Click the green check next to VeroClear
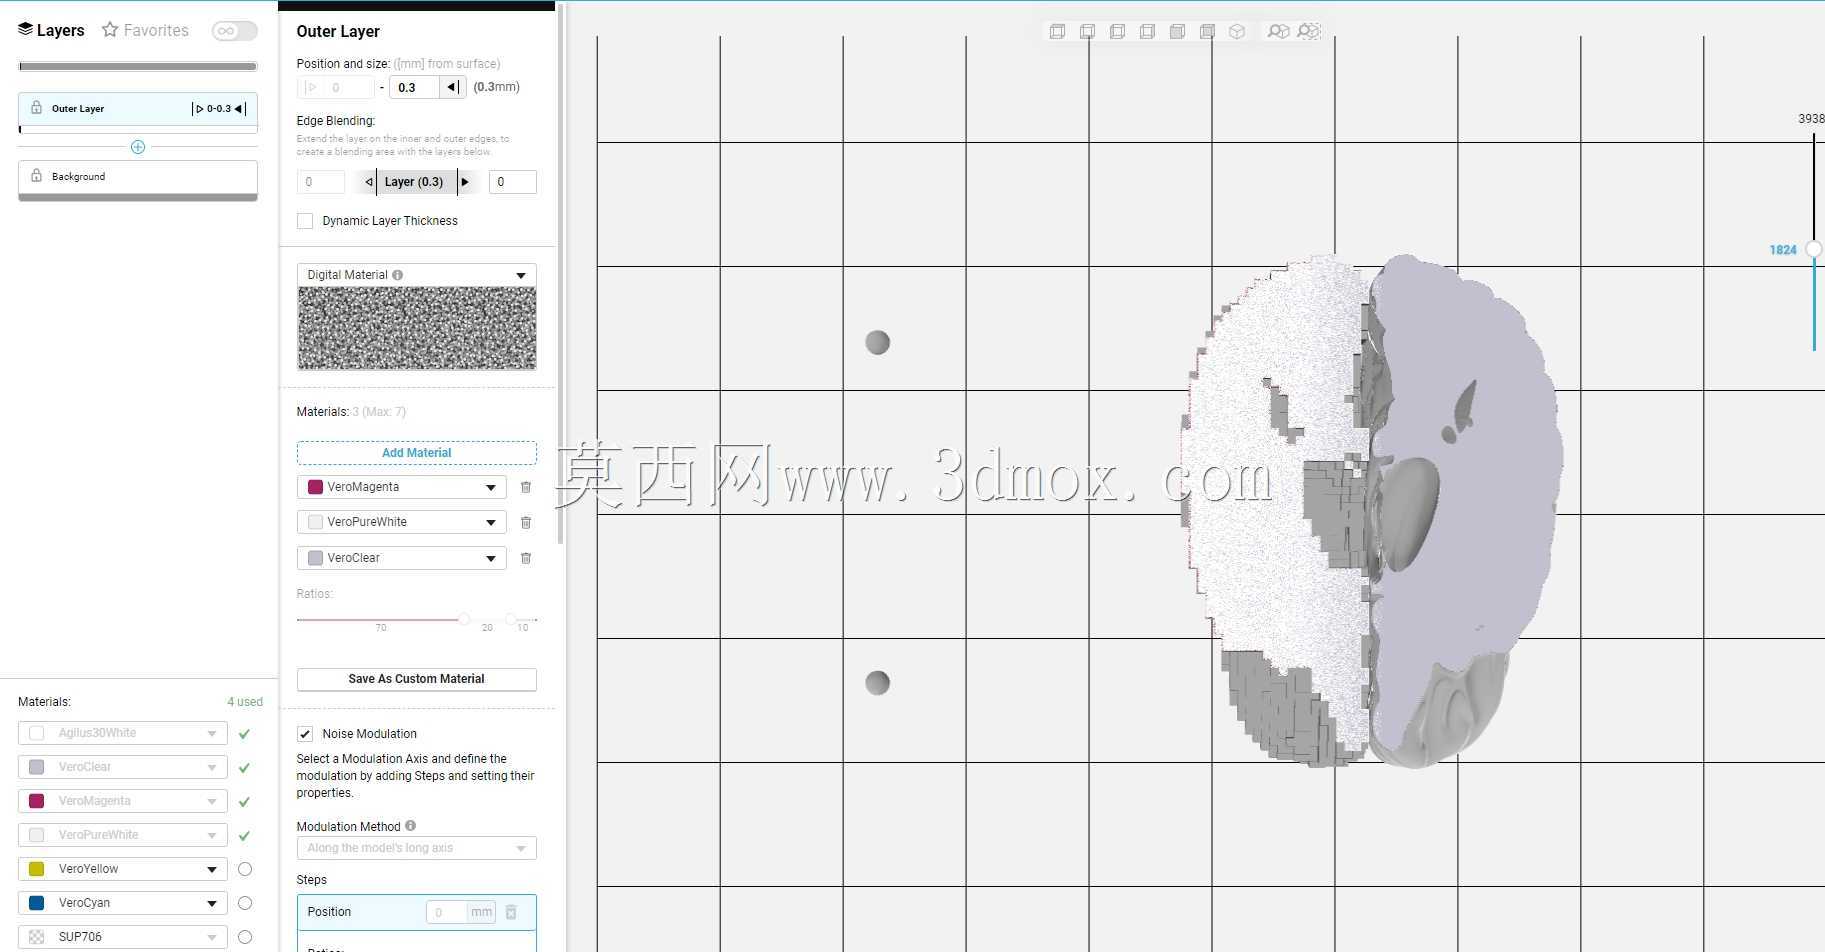1825x952 pixels. click(244, 768)
